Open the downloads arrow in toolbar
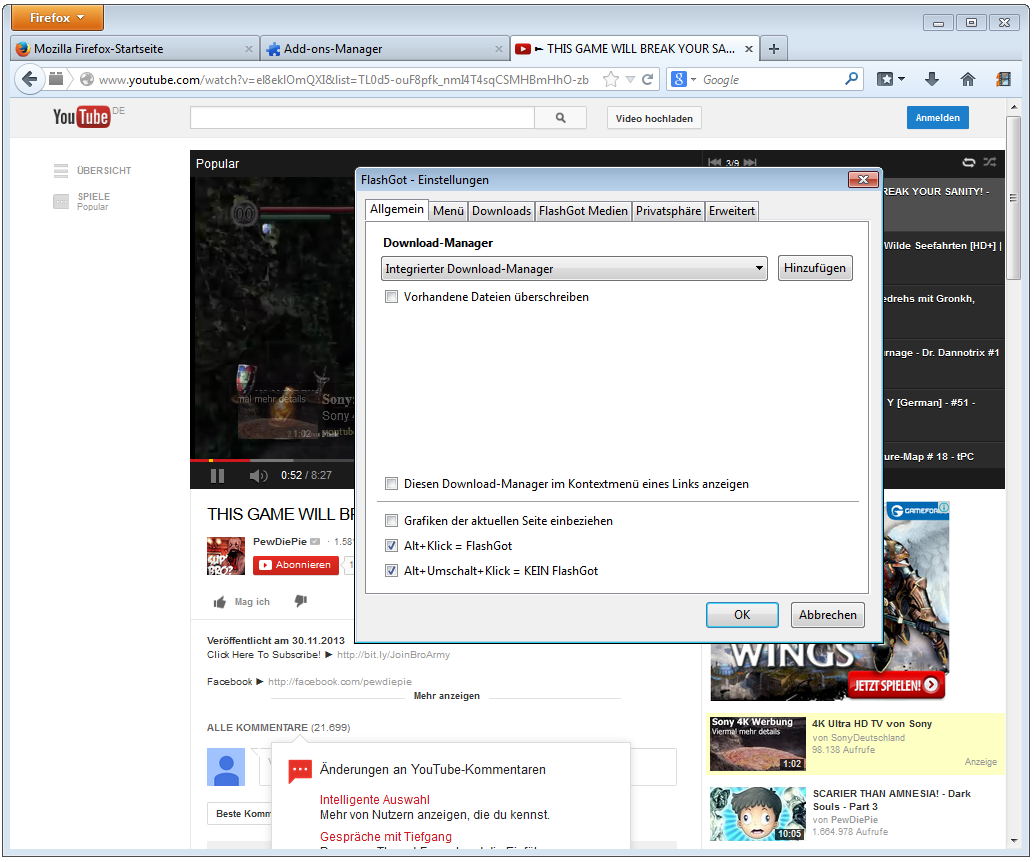 click(932, 80)
